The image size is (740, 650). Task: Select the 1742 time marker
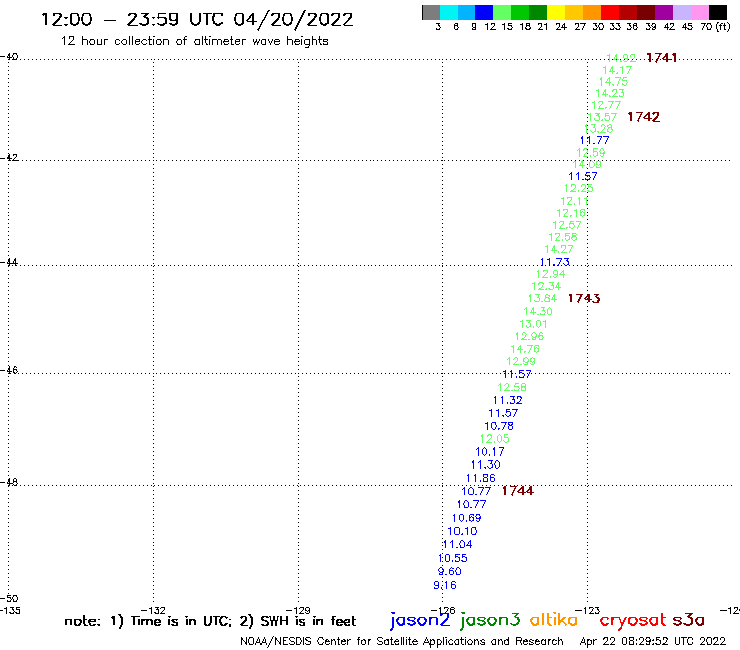point(644,117)
